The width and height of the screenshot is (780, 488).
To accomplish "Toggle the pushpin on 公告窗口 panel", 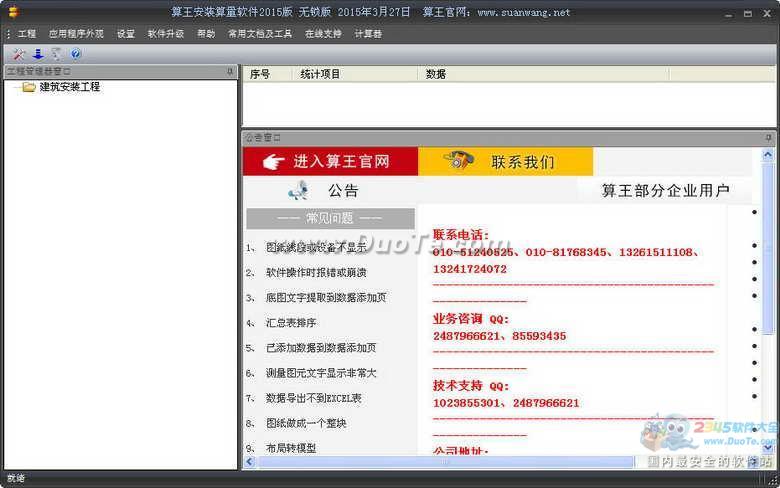I will pyautogui.click(x=768, y=137).
